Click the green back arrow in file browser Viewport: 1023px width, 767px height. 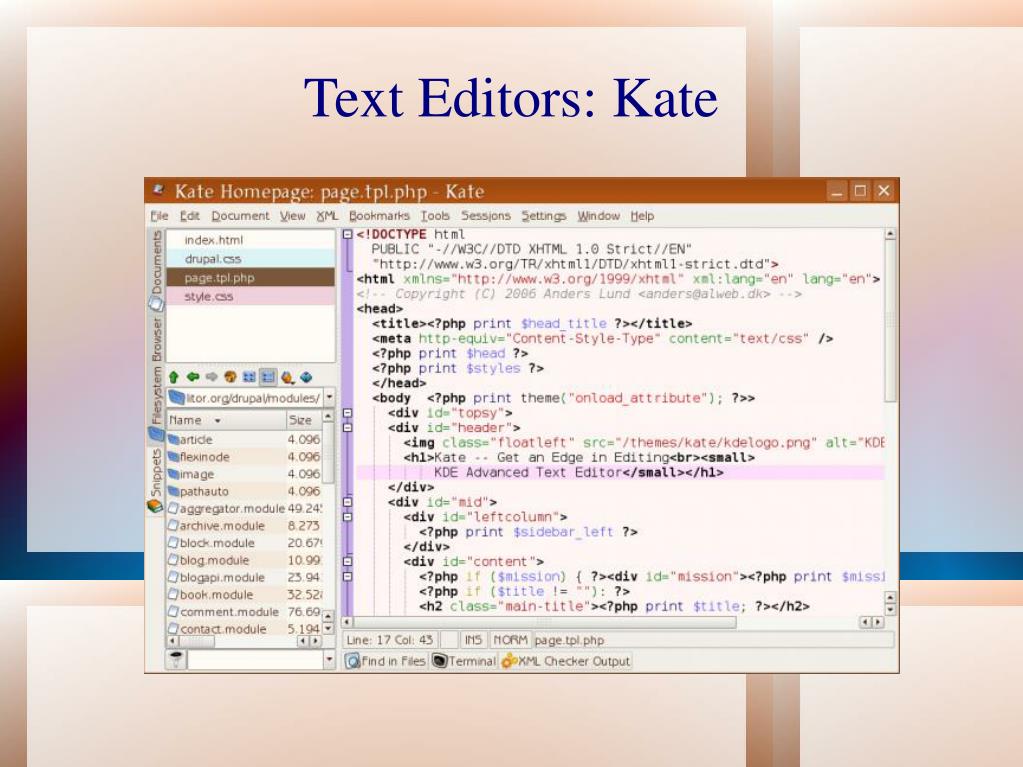(192, 377)
